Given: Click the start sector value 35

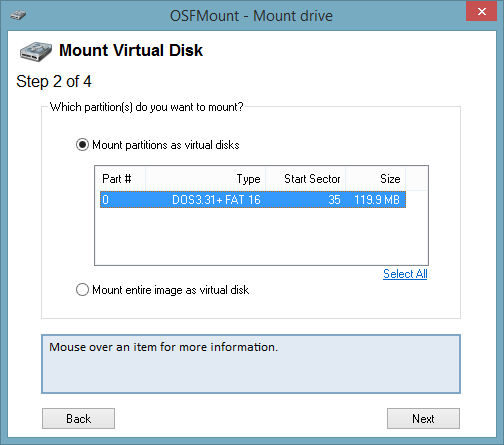Looking at the screenshot, I should point(334,199).
